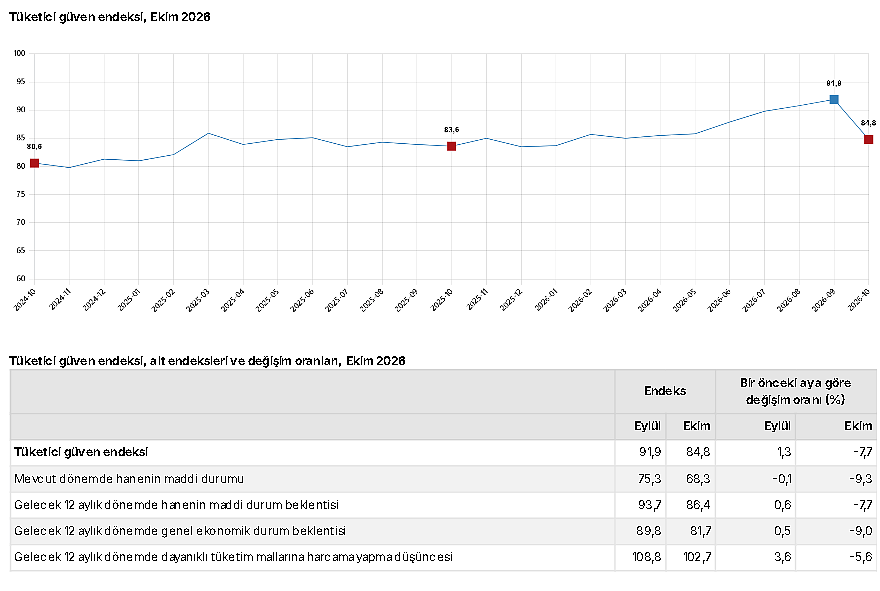Click the '2026-06' x-axis label

click(719, 300)
